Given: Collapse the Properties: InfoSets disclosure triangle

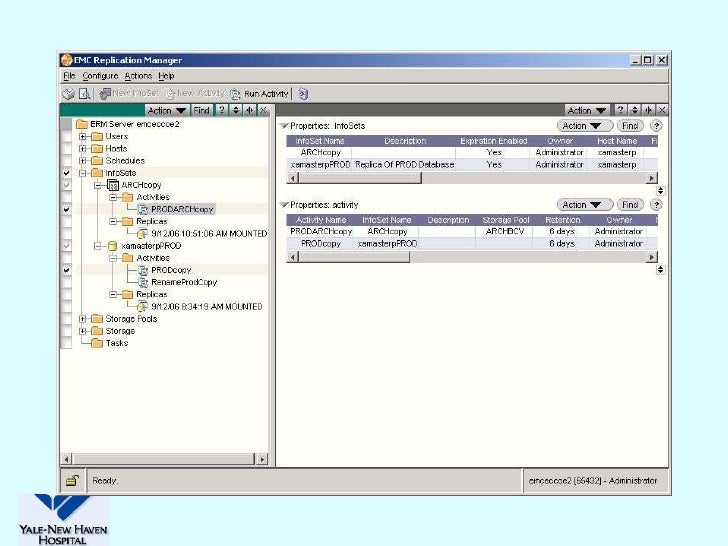Looking at the screenshot, I should (284, 126).
